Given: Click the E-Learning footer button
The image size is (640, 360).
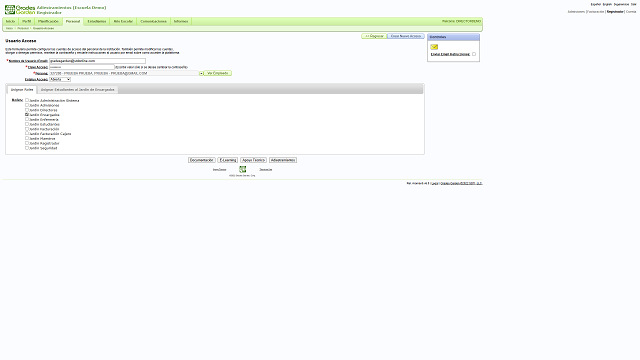Looking at the screenshot, I should click(x=228, y=160).
